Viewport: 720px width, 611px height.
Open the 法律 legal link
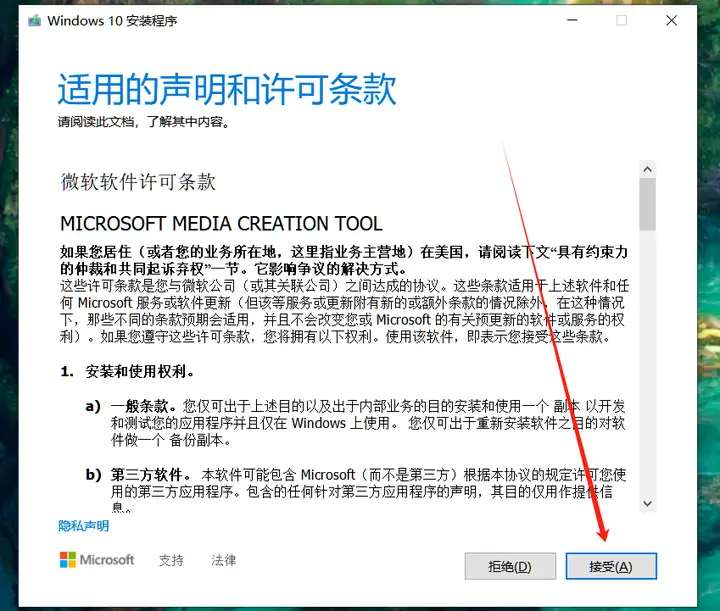tap(224, 560)
